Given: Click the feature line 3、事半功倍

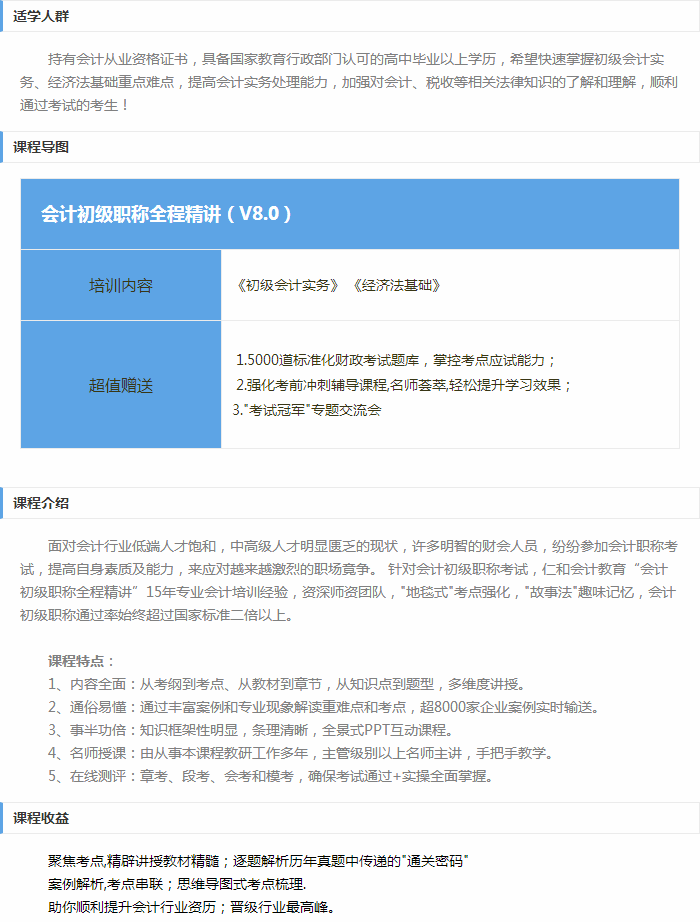Looking at the screenshot, I should (x=251, y=730).
